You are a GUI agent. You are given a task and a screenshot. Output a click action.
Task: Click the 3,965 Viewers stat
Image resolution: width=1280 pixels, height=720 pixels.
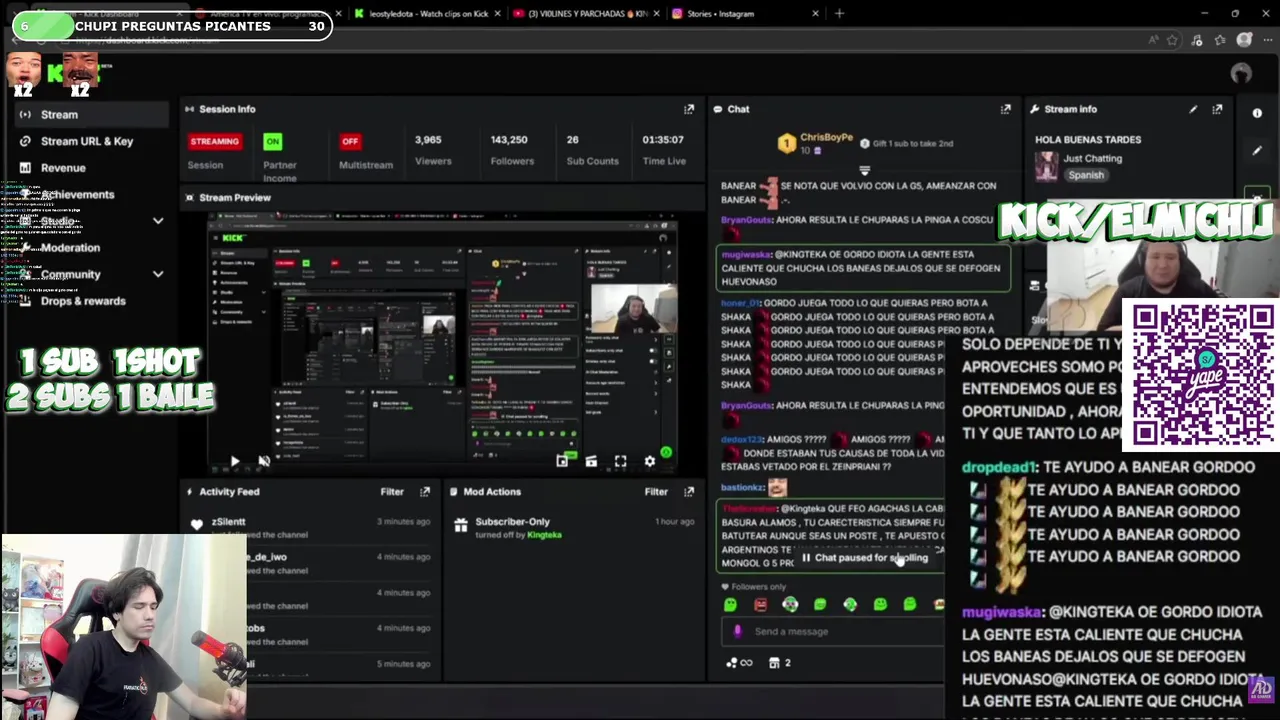click(432, 150)
